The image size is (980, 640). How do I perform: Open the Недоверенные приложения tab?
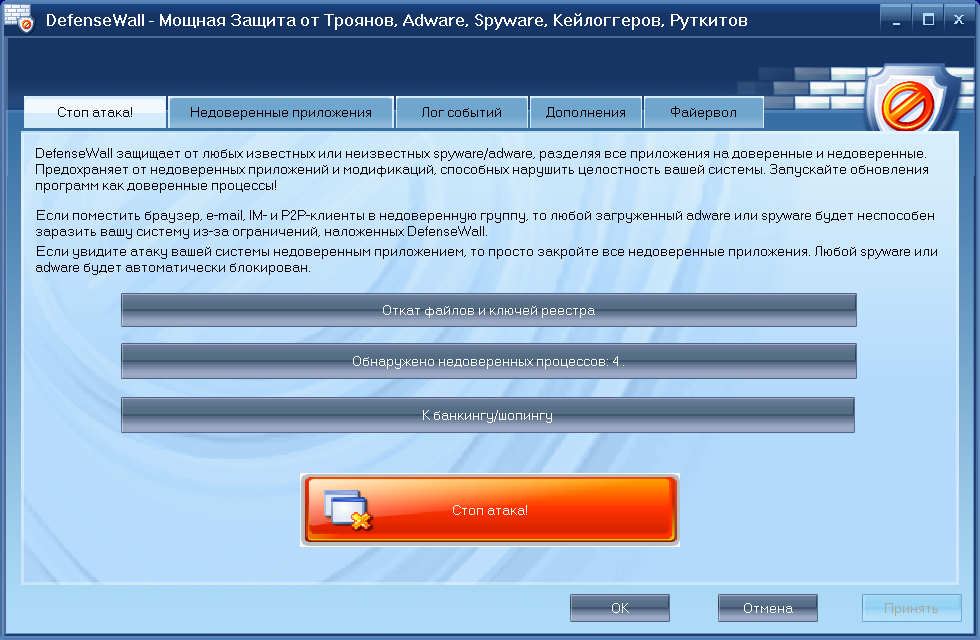[x=281, y=112]
